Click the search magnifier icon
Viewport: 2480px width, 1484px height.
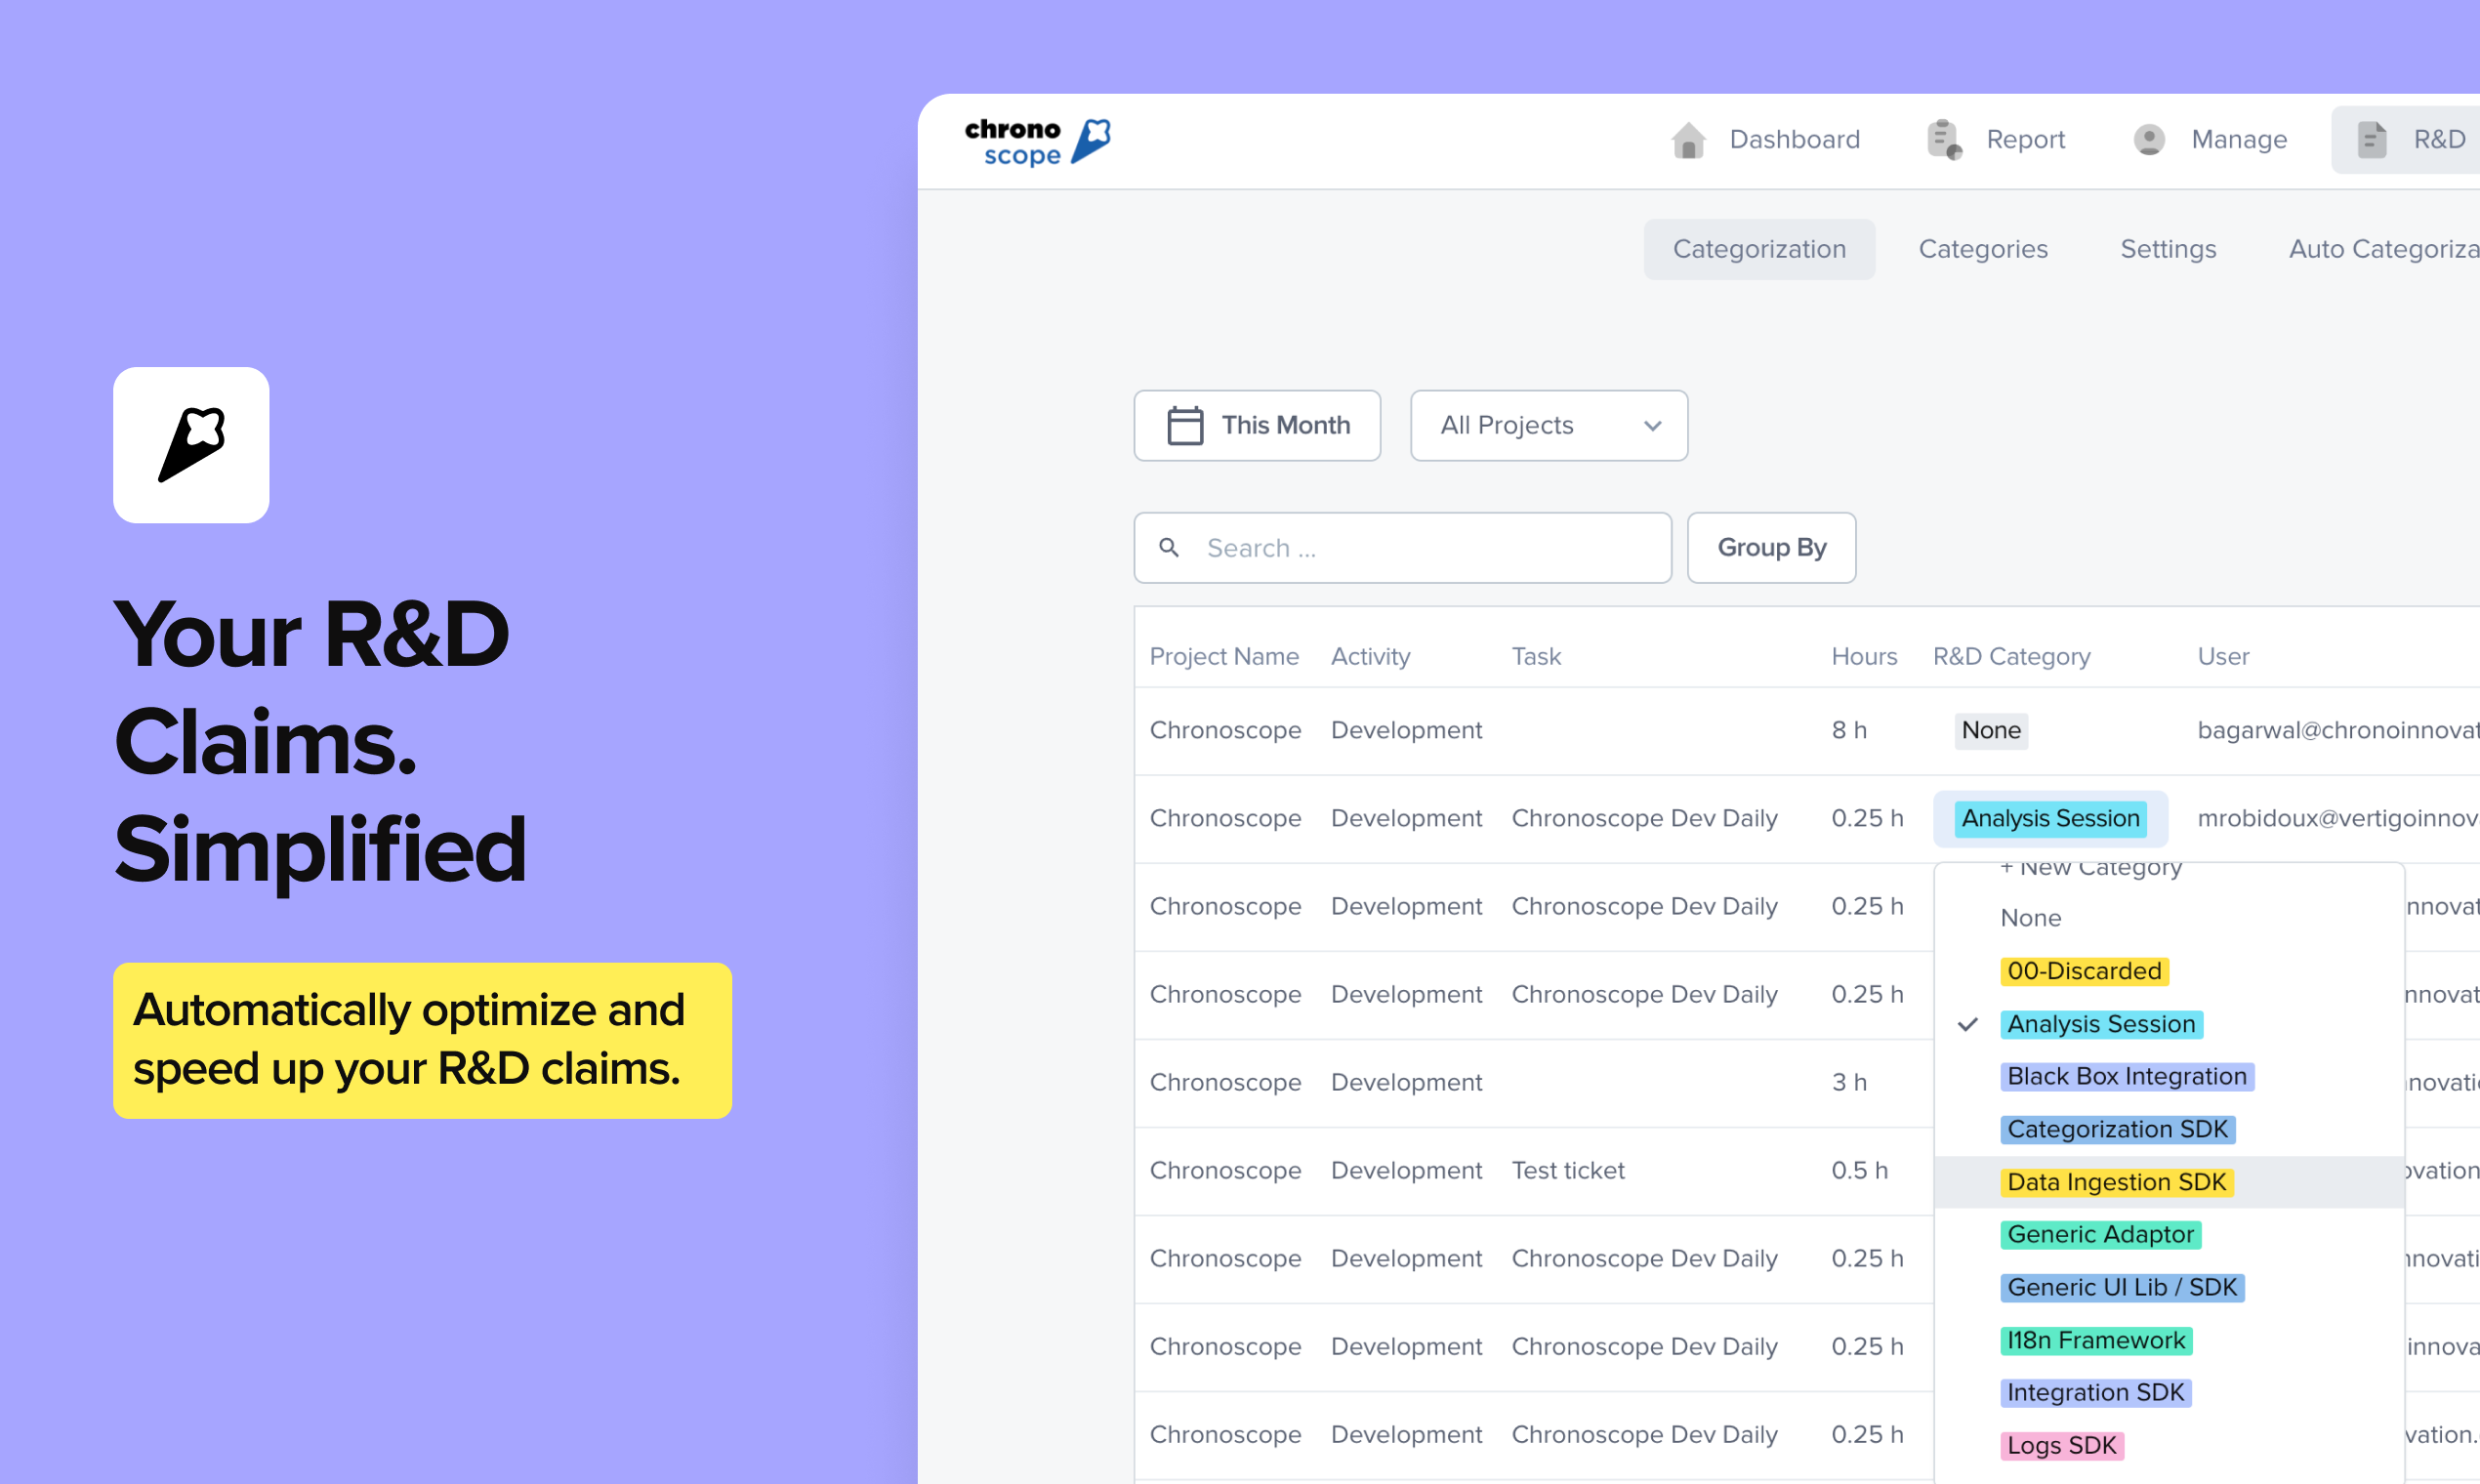tap(1169, 548)
